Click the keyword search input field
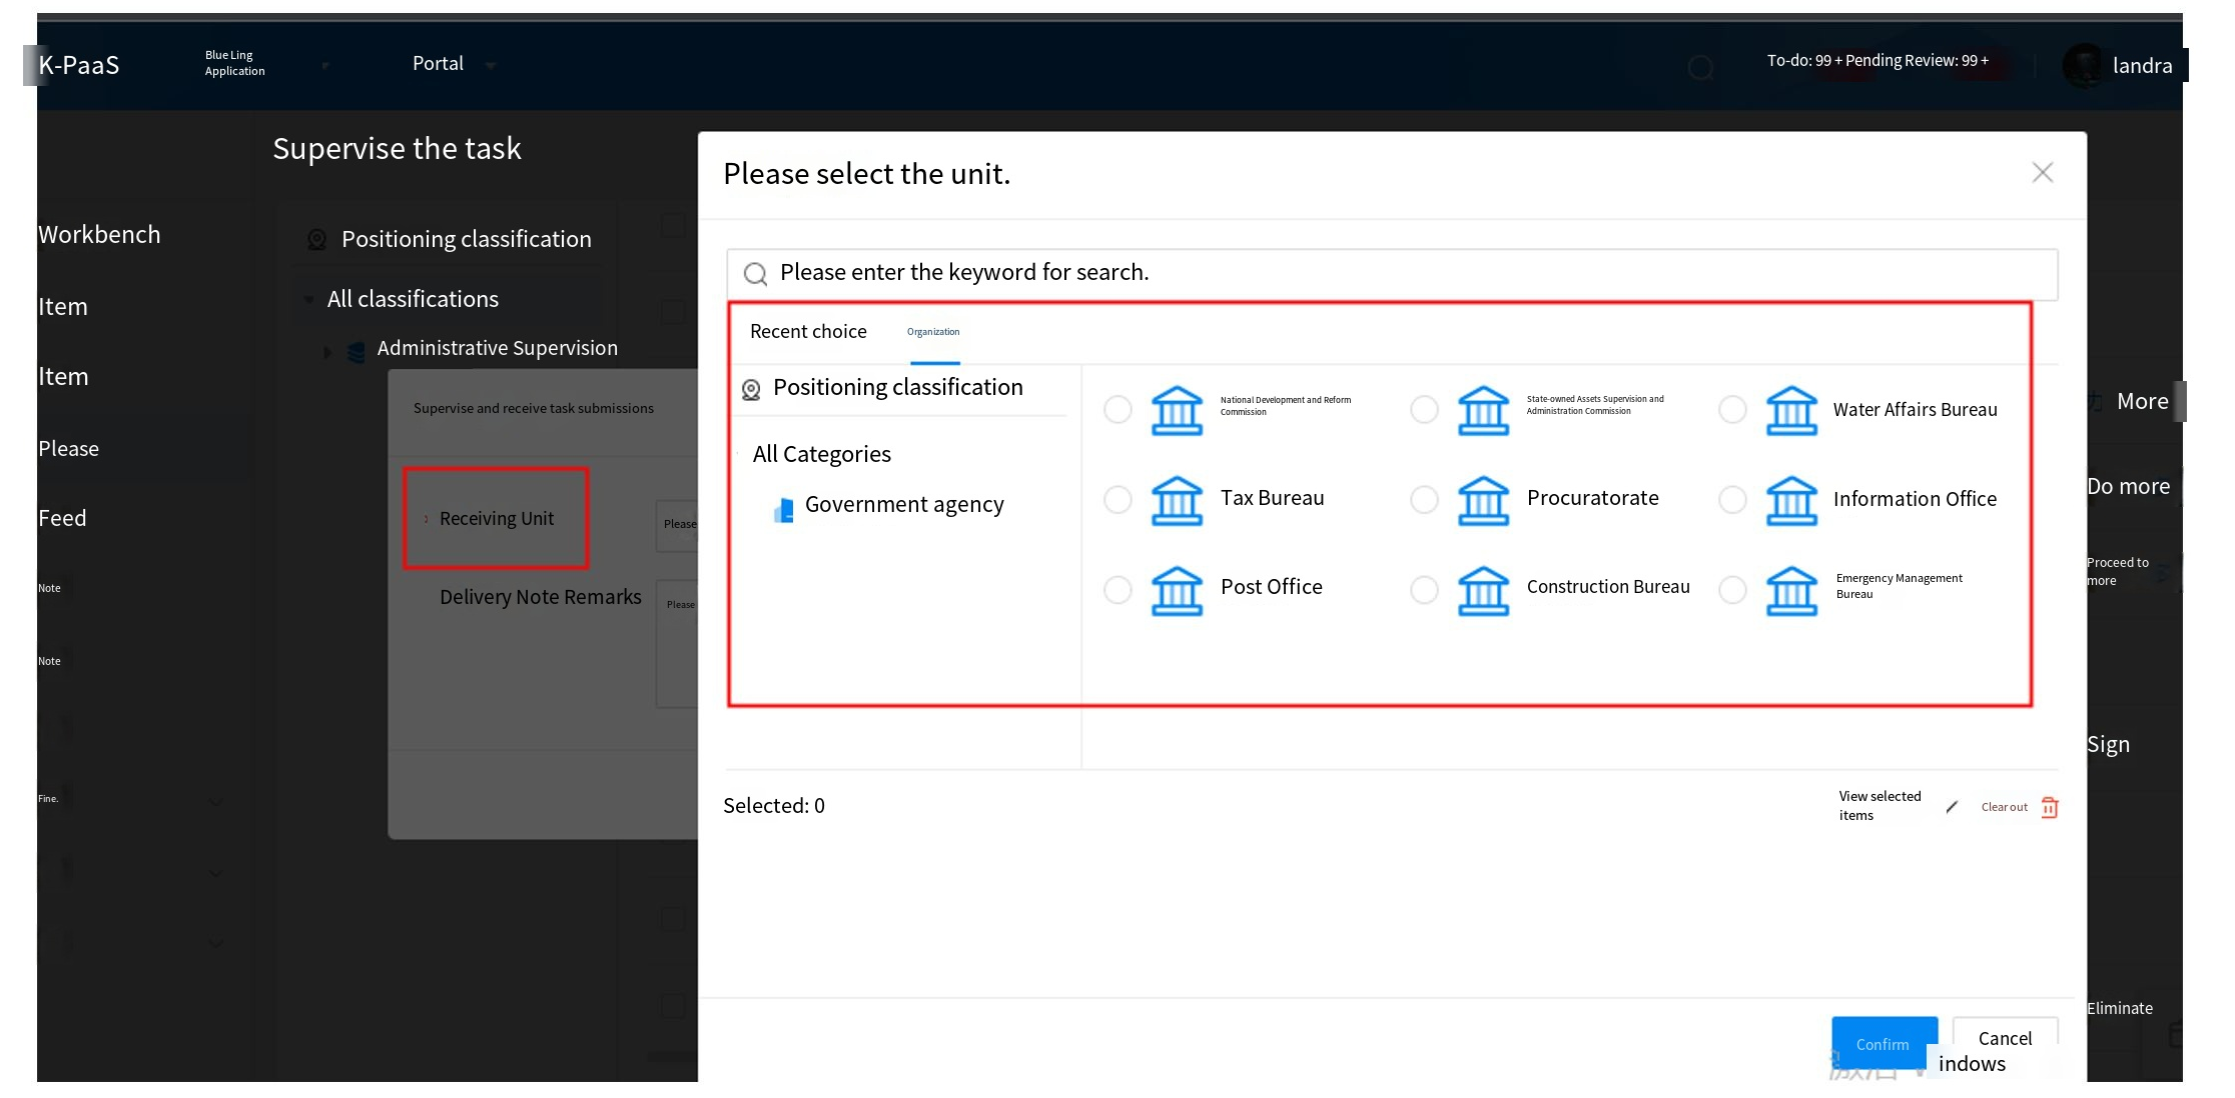This screenshot has width=2235, height=1098. pyautogui.click(x=1400, y=273)
